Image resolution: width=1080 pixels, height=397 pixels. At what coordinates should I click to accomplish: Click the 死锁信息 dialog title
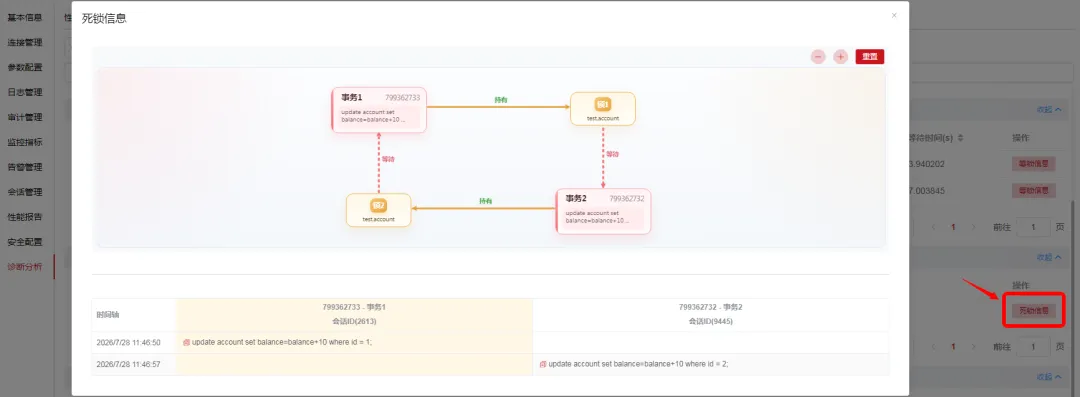[104, 19]
